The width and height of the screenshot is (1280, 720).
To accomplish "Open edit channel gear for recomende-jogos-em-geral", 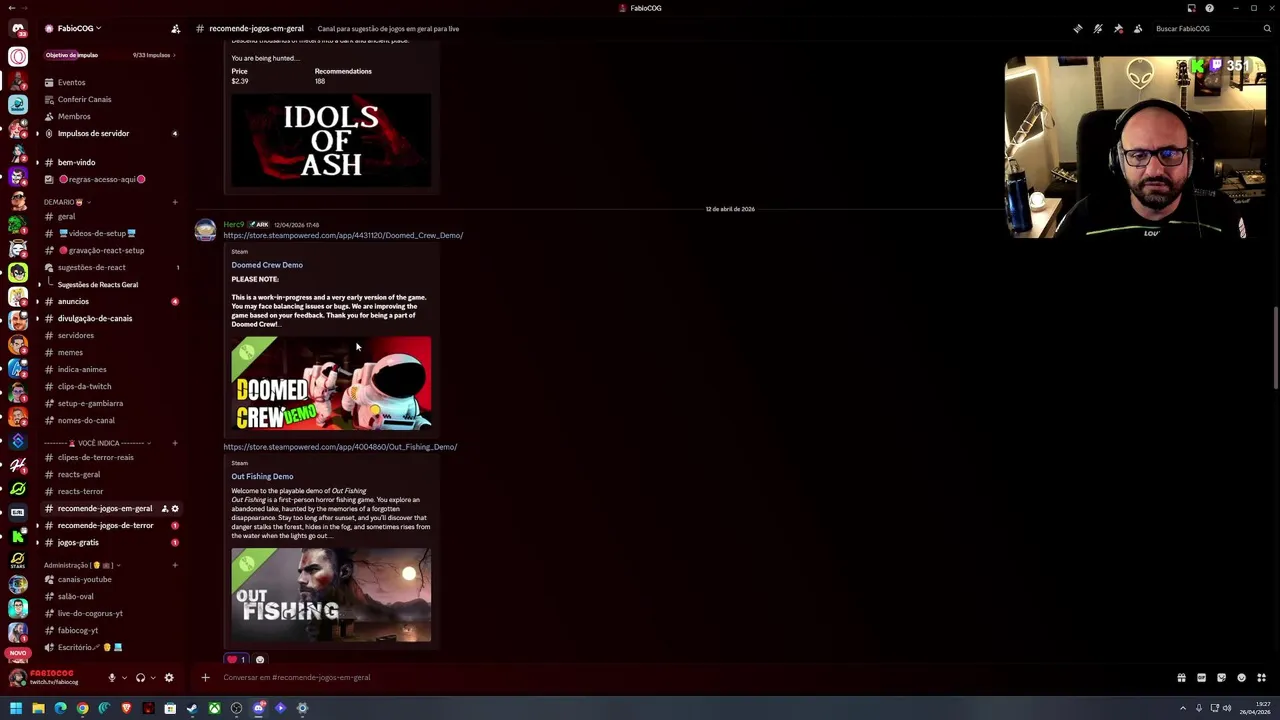I will 175,509.
